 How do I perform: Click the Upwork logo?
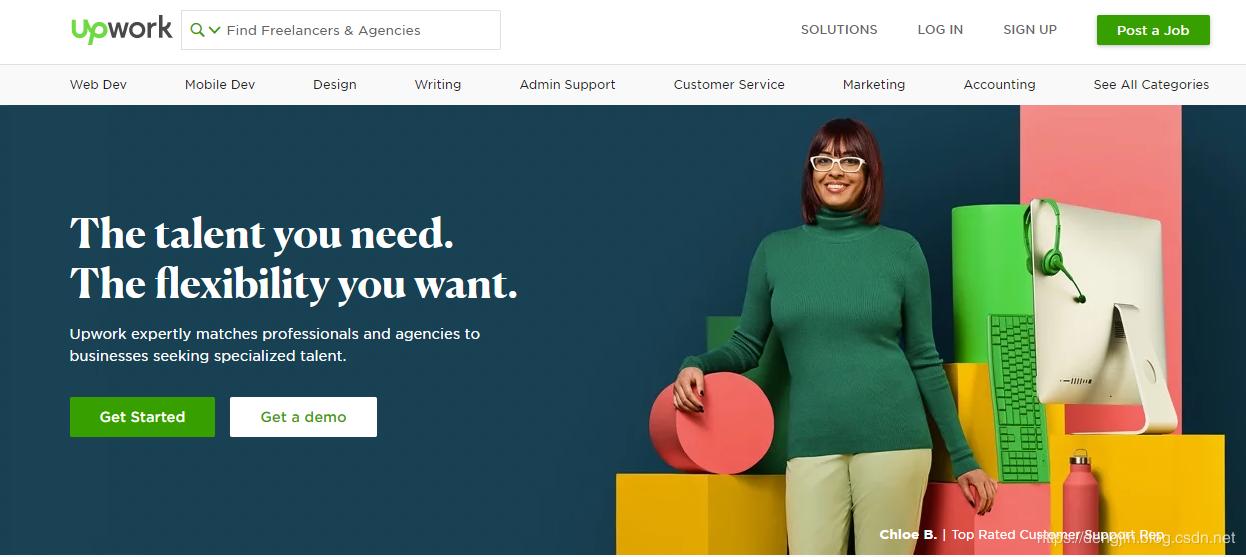(x=121, y=30)
